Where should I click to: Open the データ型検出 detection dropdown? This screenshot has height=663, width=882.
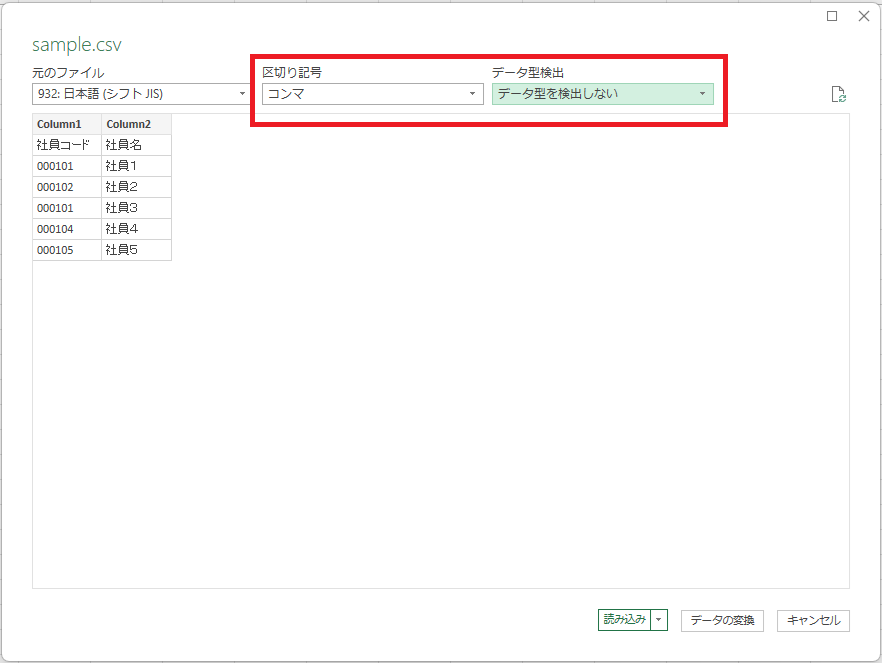tap(702, 92)
